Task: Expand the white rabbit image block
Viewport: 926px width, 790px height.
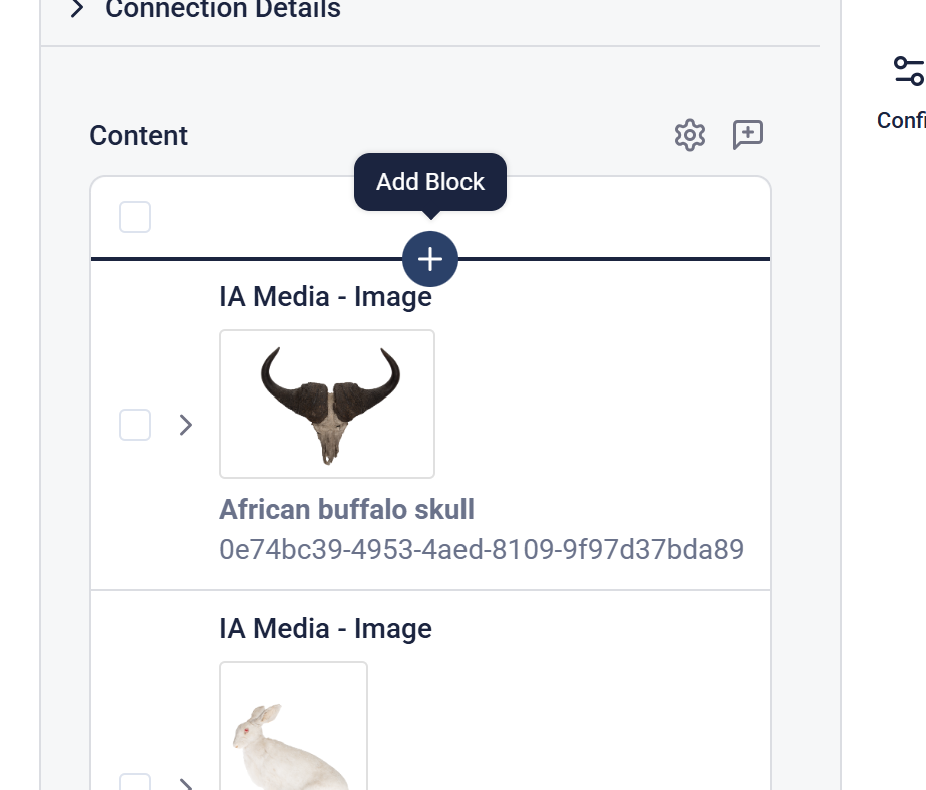Action: click(185, 783)
